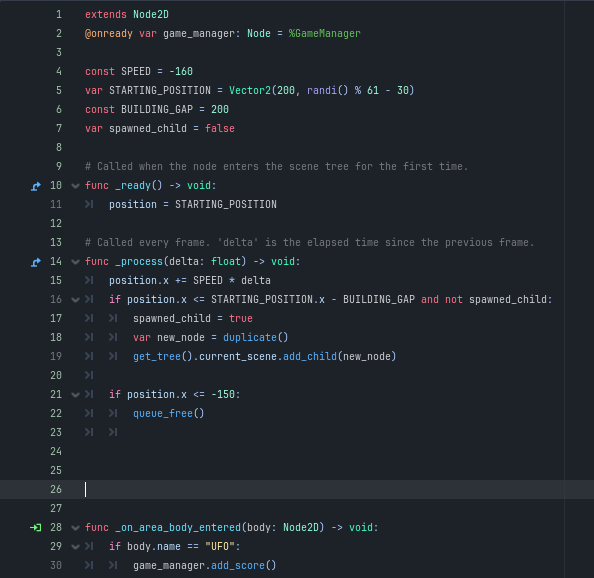Fold the position.x <= -150 if-block
This screenshot has width=594, height=578.
pos(75,395)
